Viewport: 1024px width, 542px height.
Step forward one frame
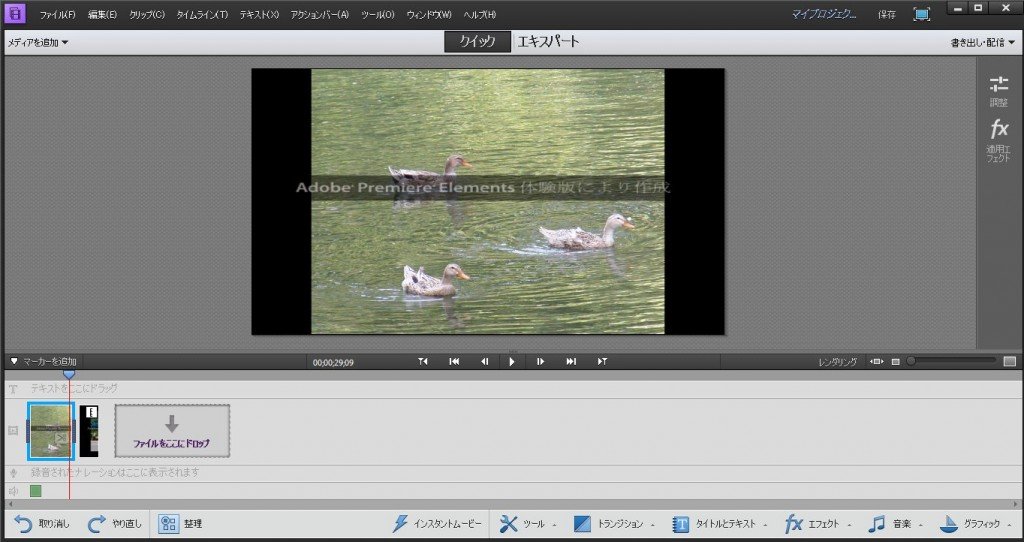(541, 361)
